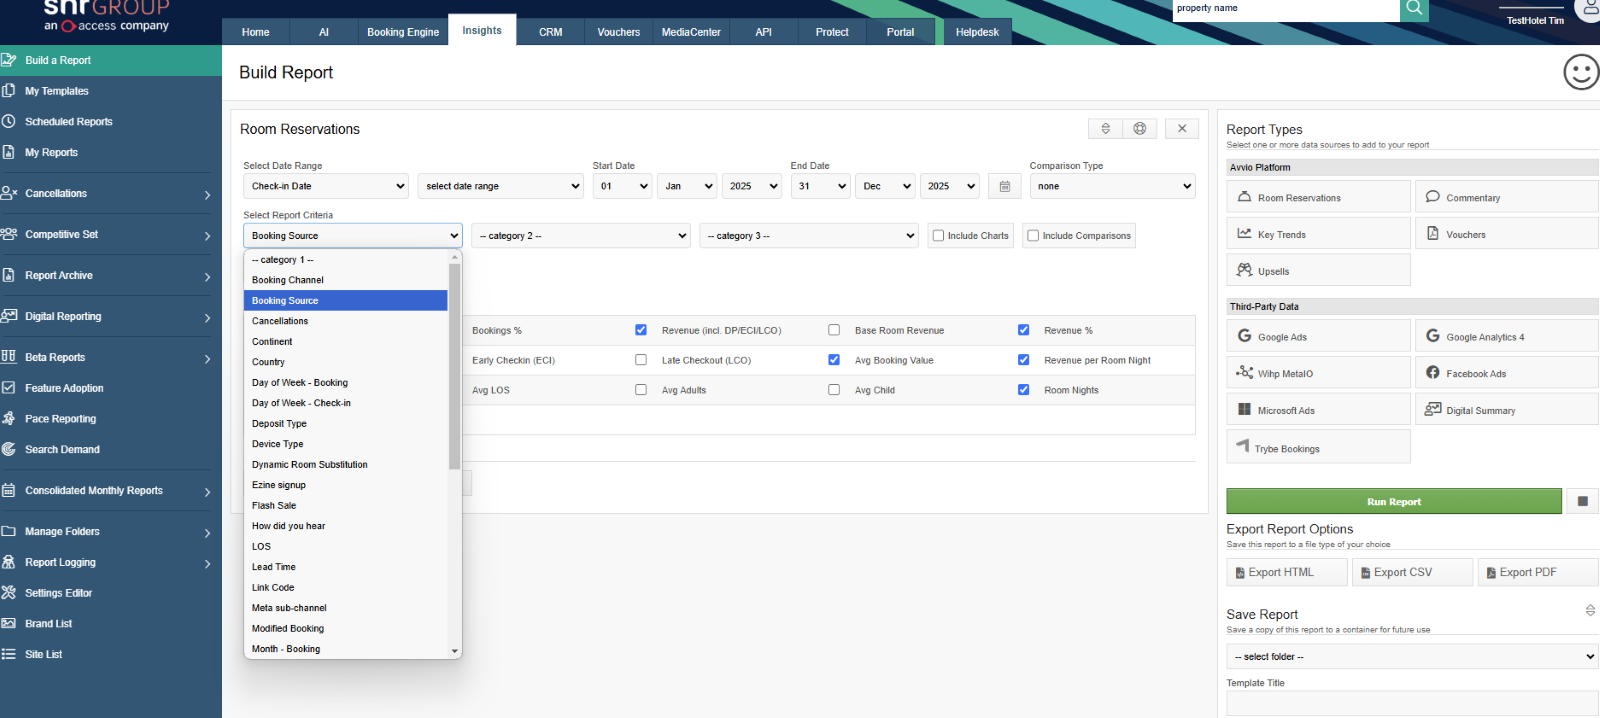The height and width of the screenshot is (718, 1600).
Task: Click Export HTML button
Action: click(x=1287, y=572)
